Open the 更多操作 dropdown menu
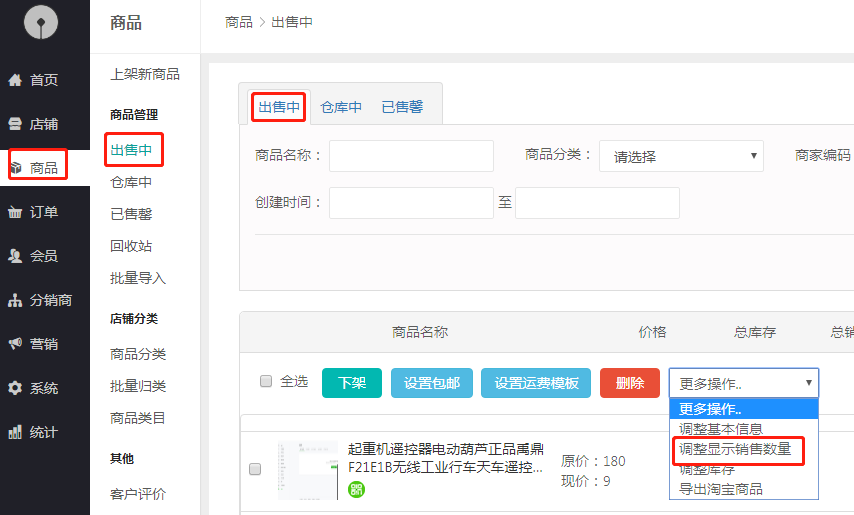The height and width of the screenshot is (515, 854). click(743, 383)
